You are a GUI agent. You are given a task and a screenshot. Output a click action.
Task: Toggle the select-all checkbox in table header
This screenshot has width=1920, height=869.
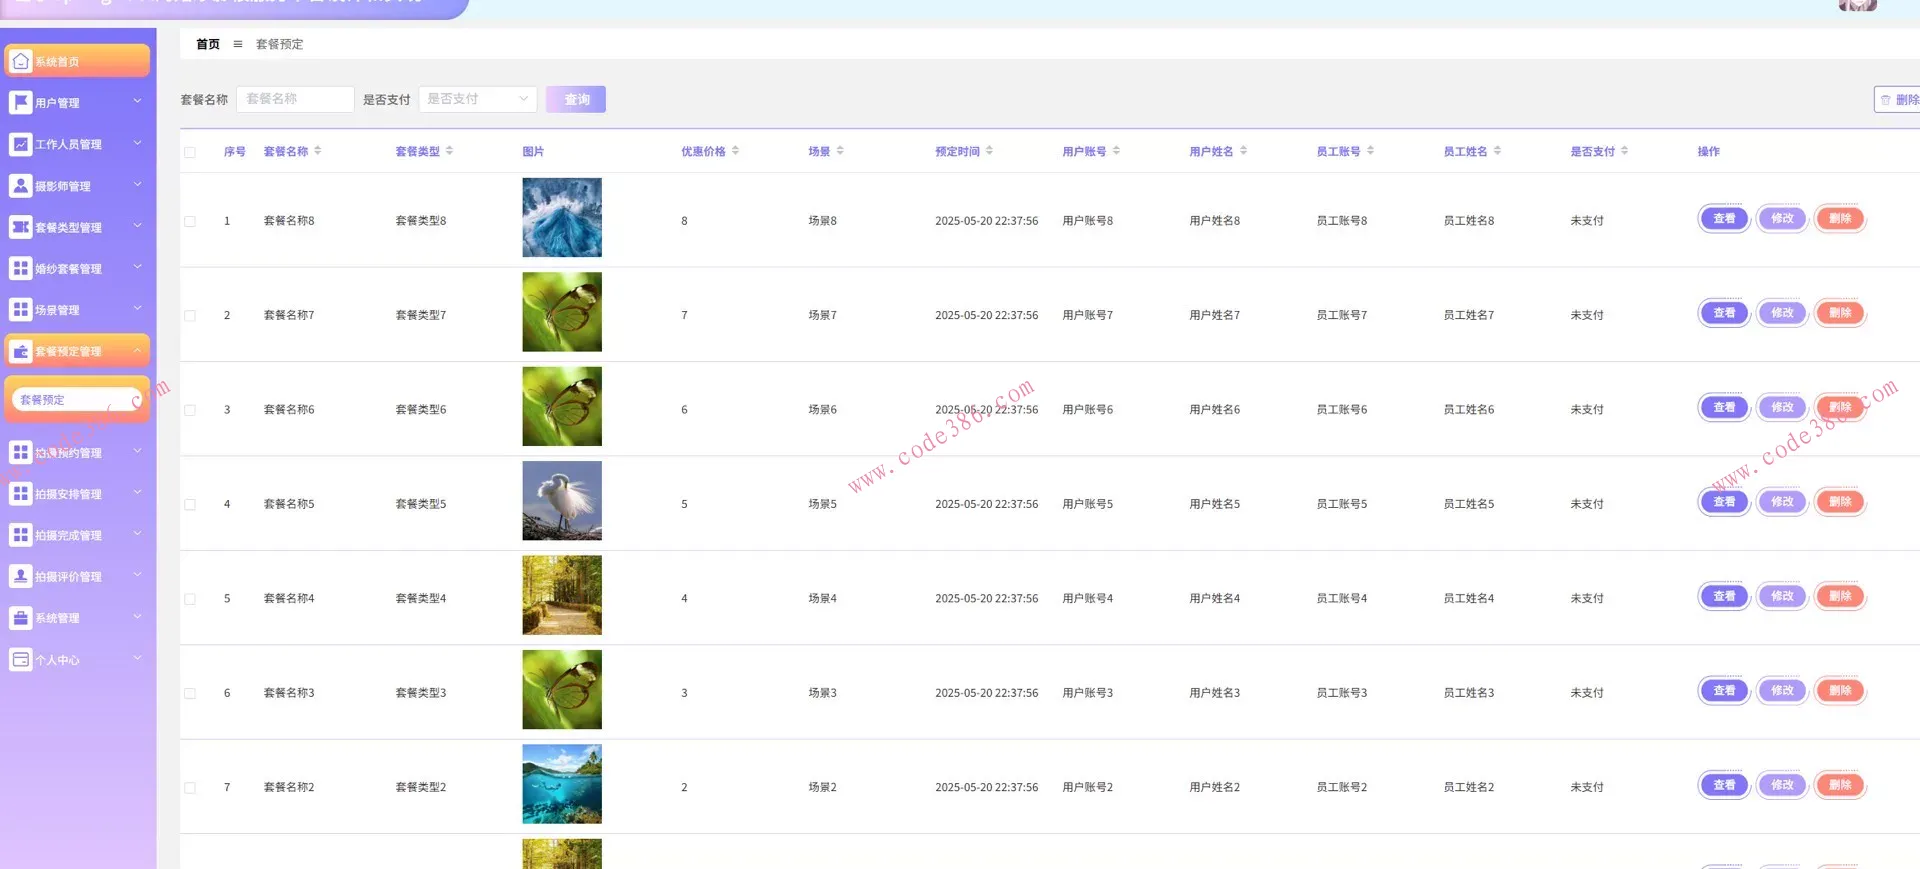tap(190, 152)
